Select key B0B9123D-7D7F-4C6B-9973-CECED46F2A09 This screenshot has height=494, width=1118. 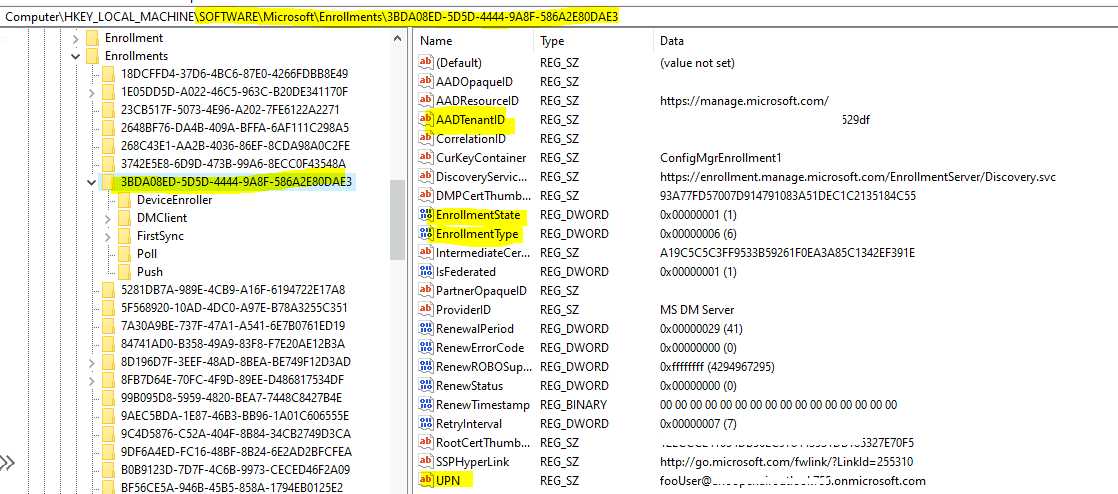point(235,470)
